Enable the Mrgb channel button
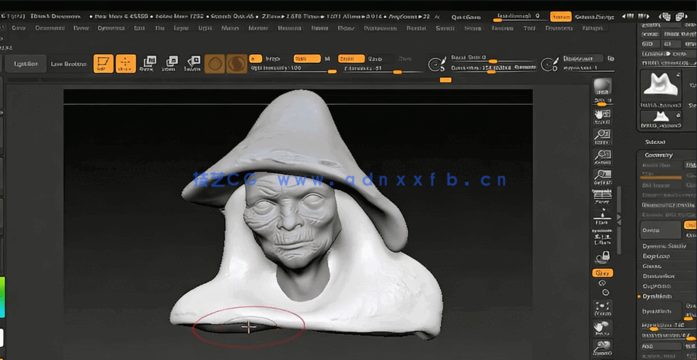 [x=273, y=59]
